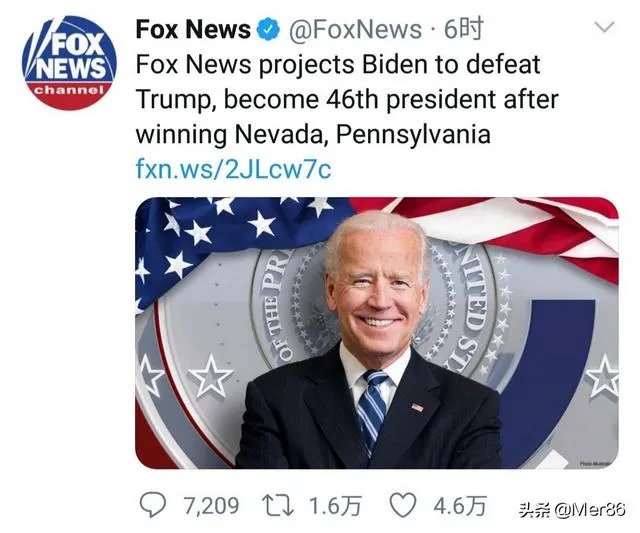
Task: Open the Biden photo thumbnail
Action: click(377, 333)
